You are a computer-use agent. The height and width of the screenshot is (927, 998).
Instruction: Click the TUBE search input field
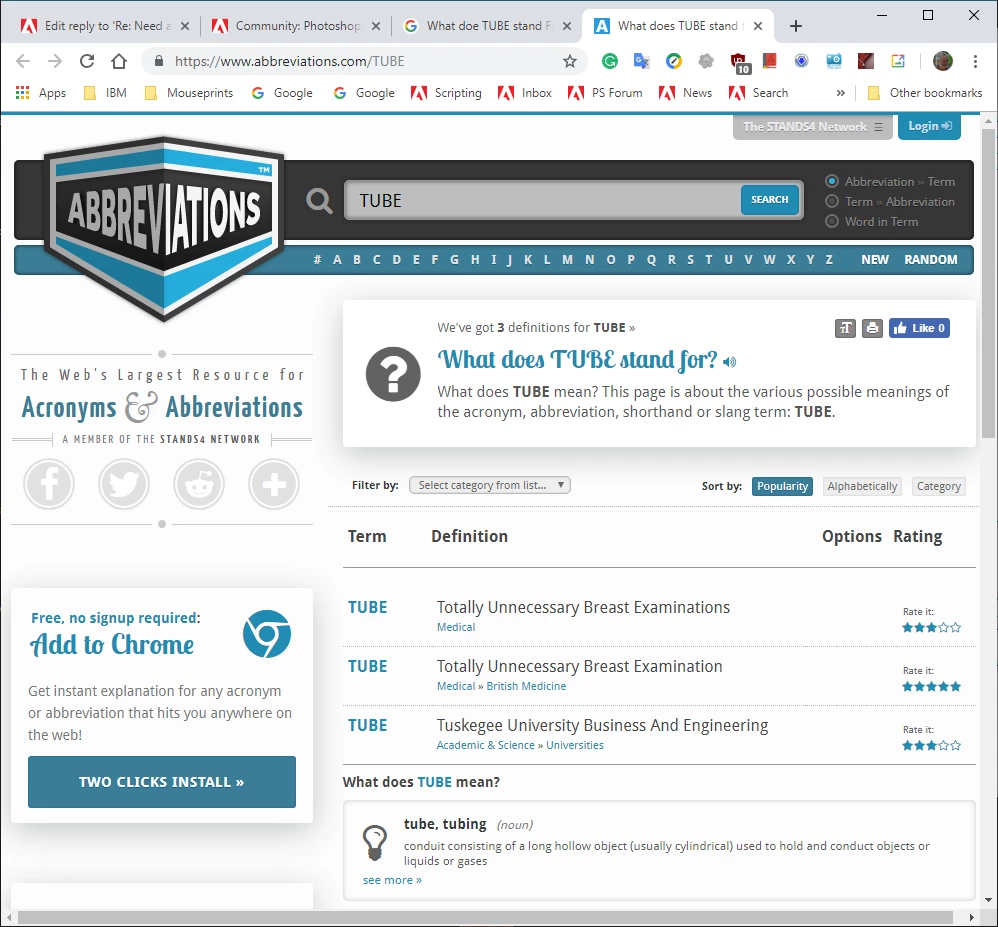542,201
